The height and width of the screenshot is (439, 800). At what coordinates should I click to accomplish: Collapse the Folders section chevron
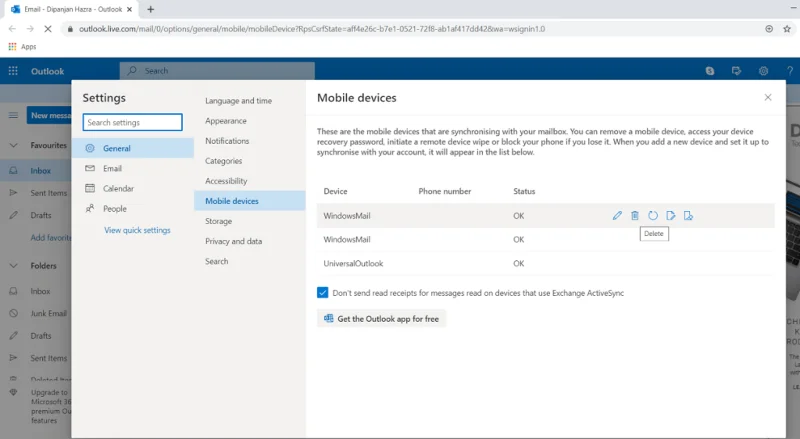pyautogui.click(x=14, y=265)
